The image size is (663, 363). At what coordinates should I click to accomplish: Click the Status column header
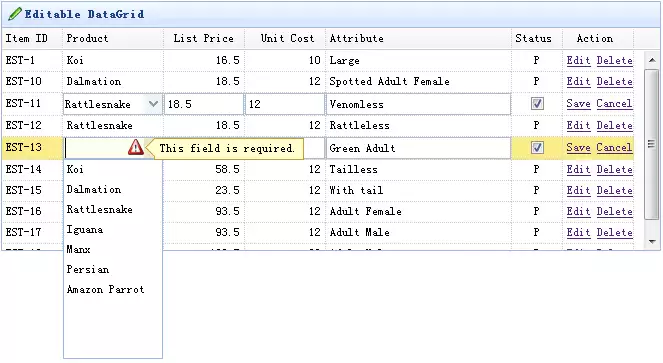click(x=537, y=38)
